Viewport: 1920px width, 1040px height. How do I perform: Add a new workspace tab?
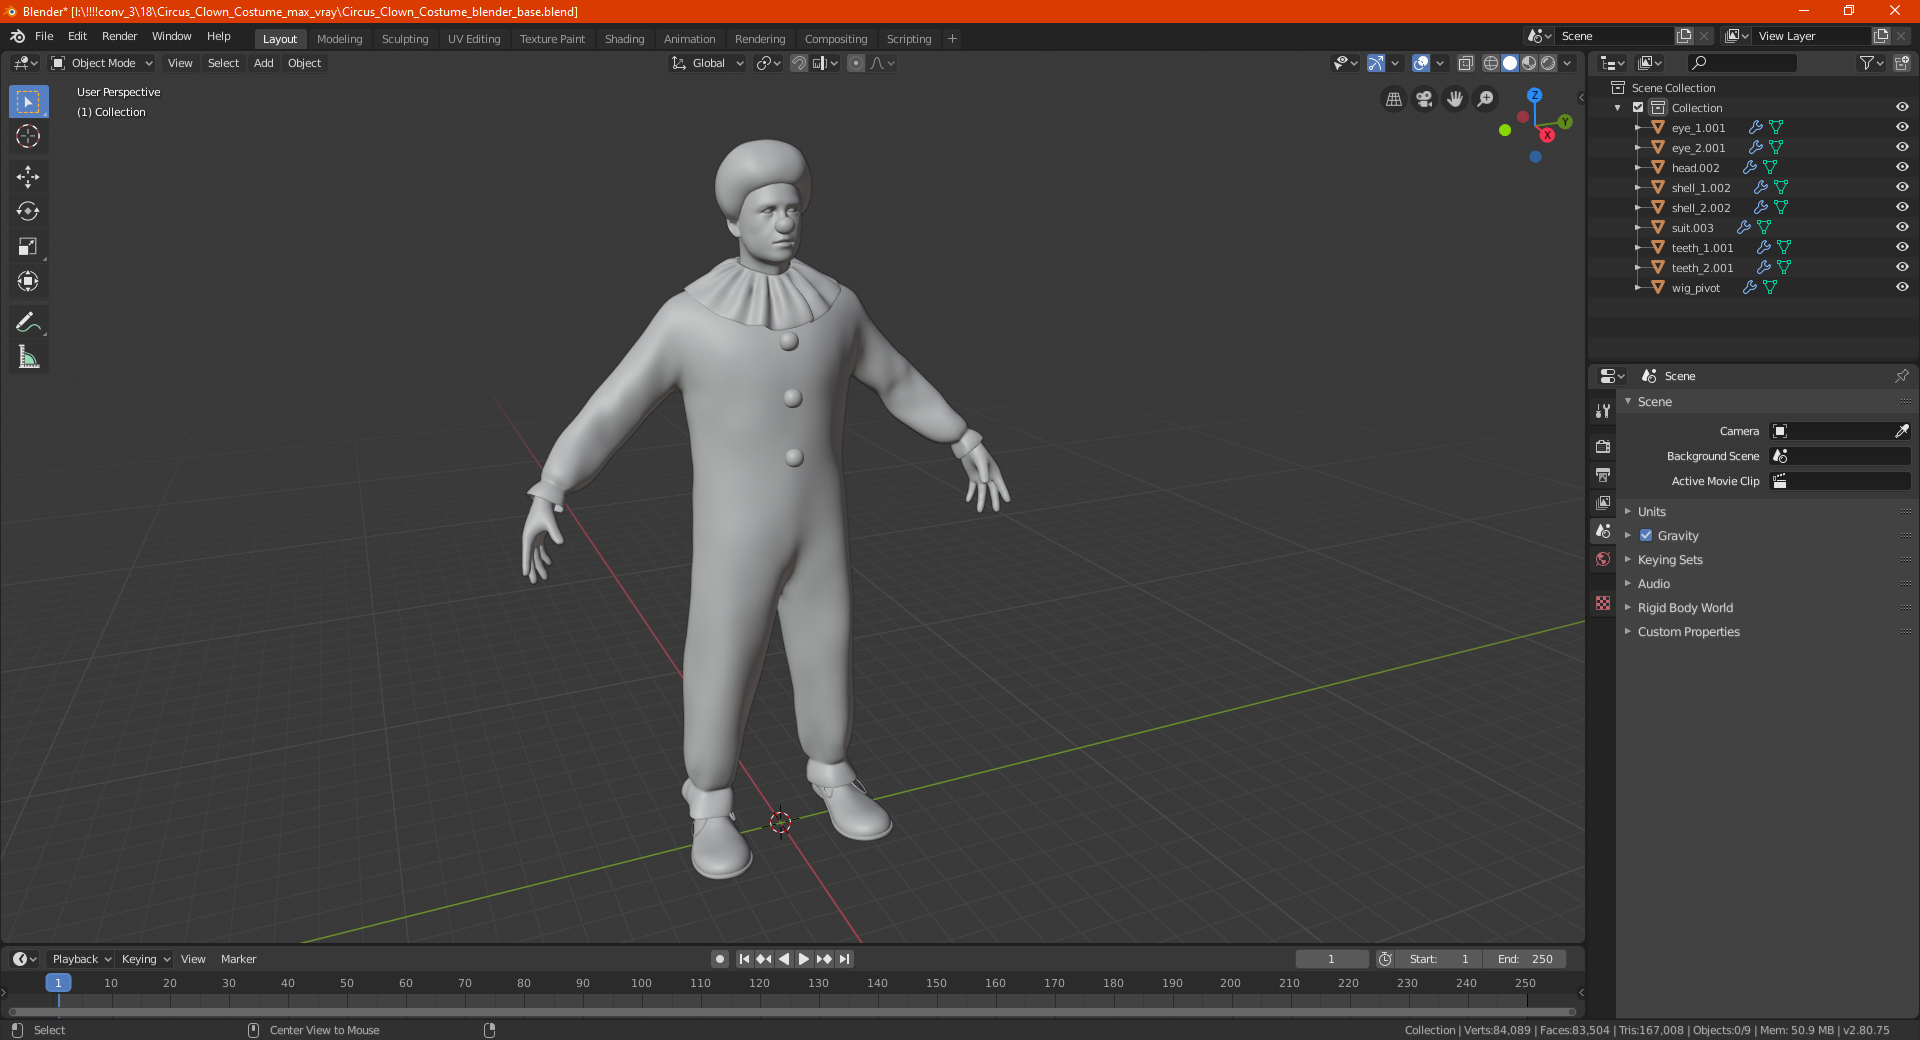[952, 39]
